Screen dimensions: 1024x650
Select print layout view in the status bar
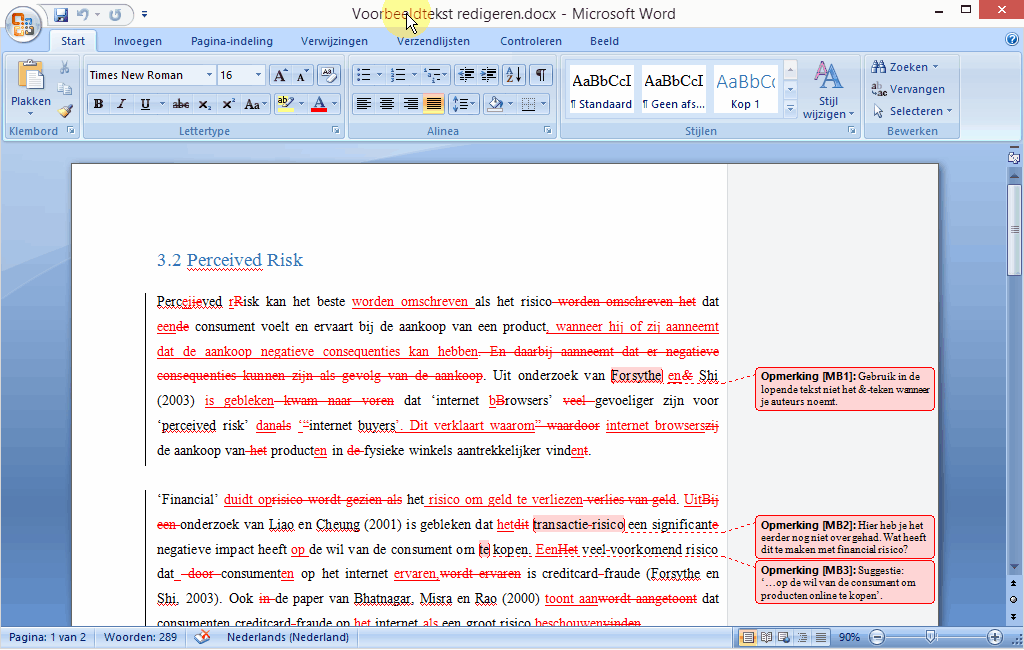click(x=748, y=637)
